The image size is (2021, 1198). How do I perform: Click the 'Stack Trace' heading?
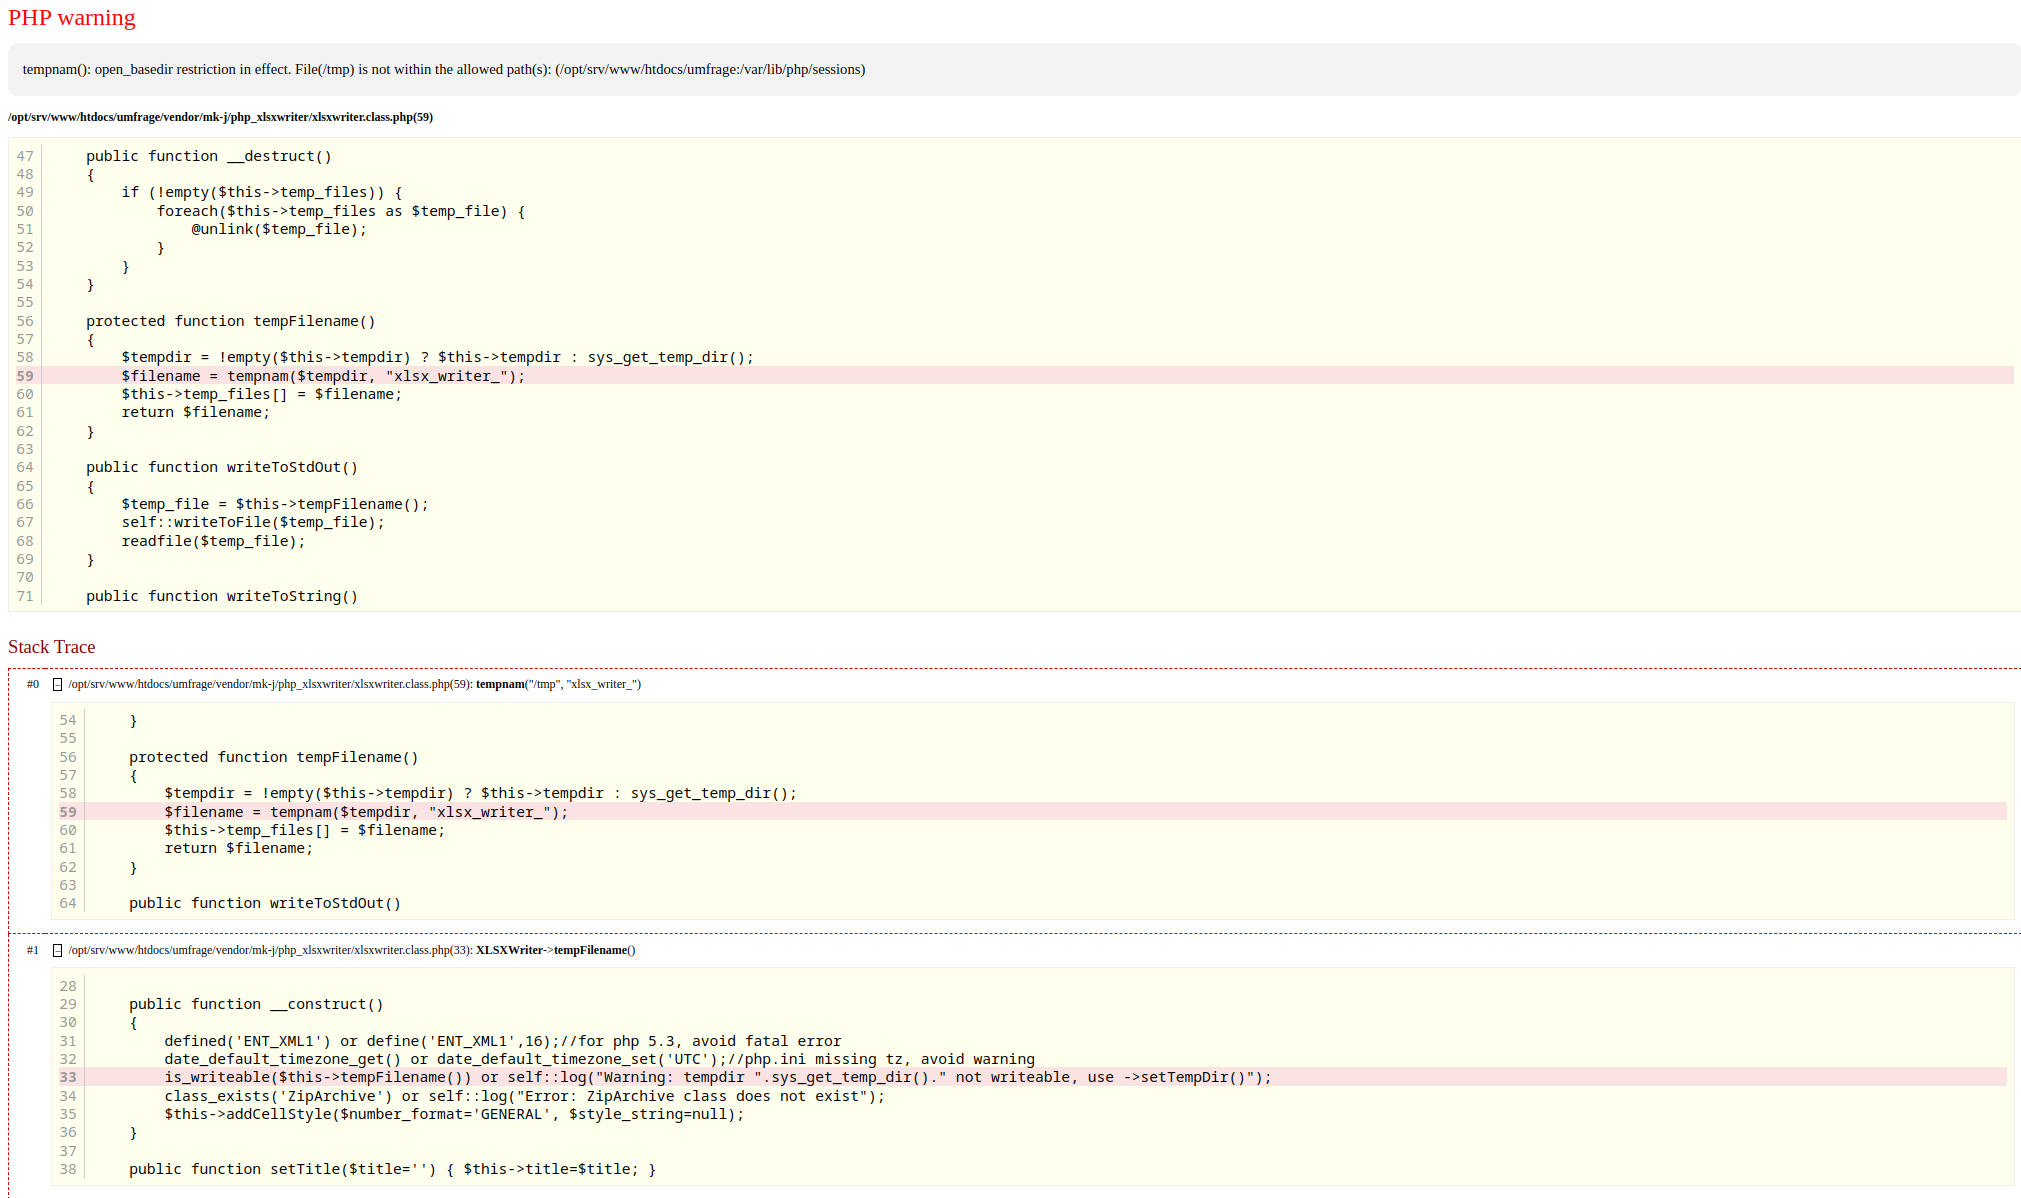tap(52, 648)
